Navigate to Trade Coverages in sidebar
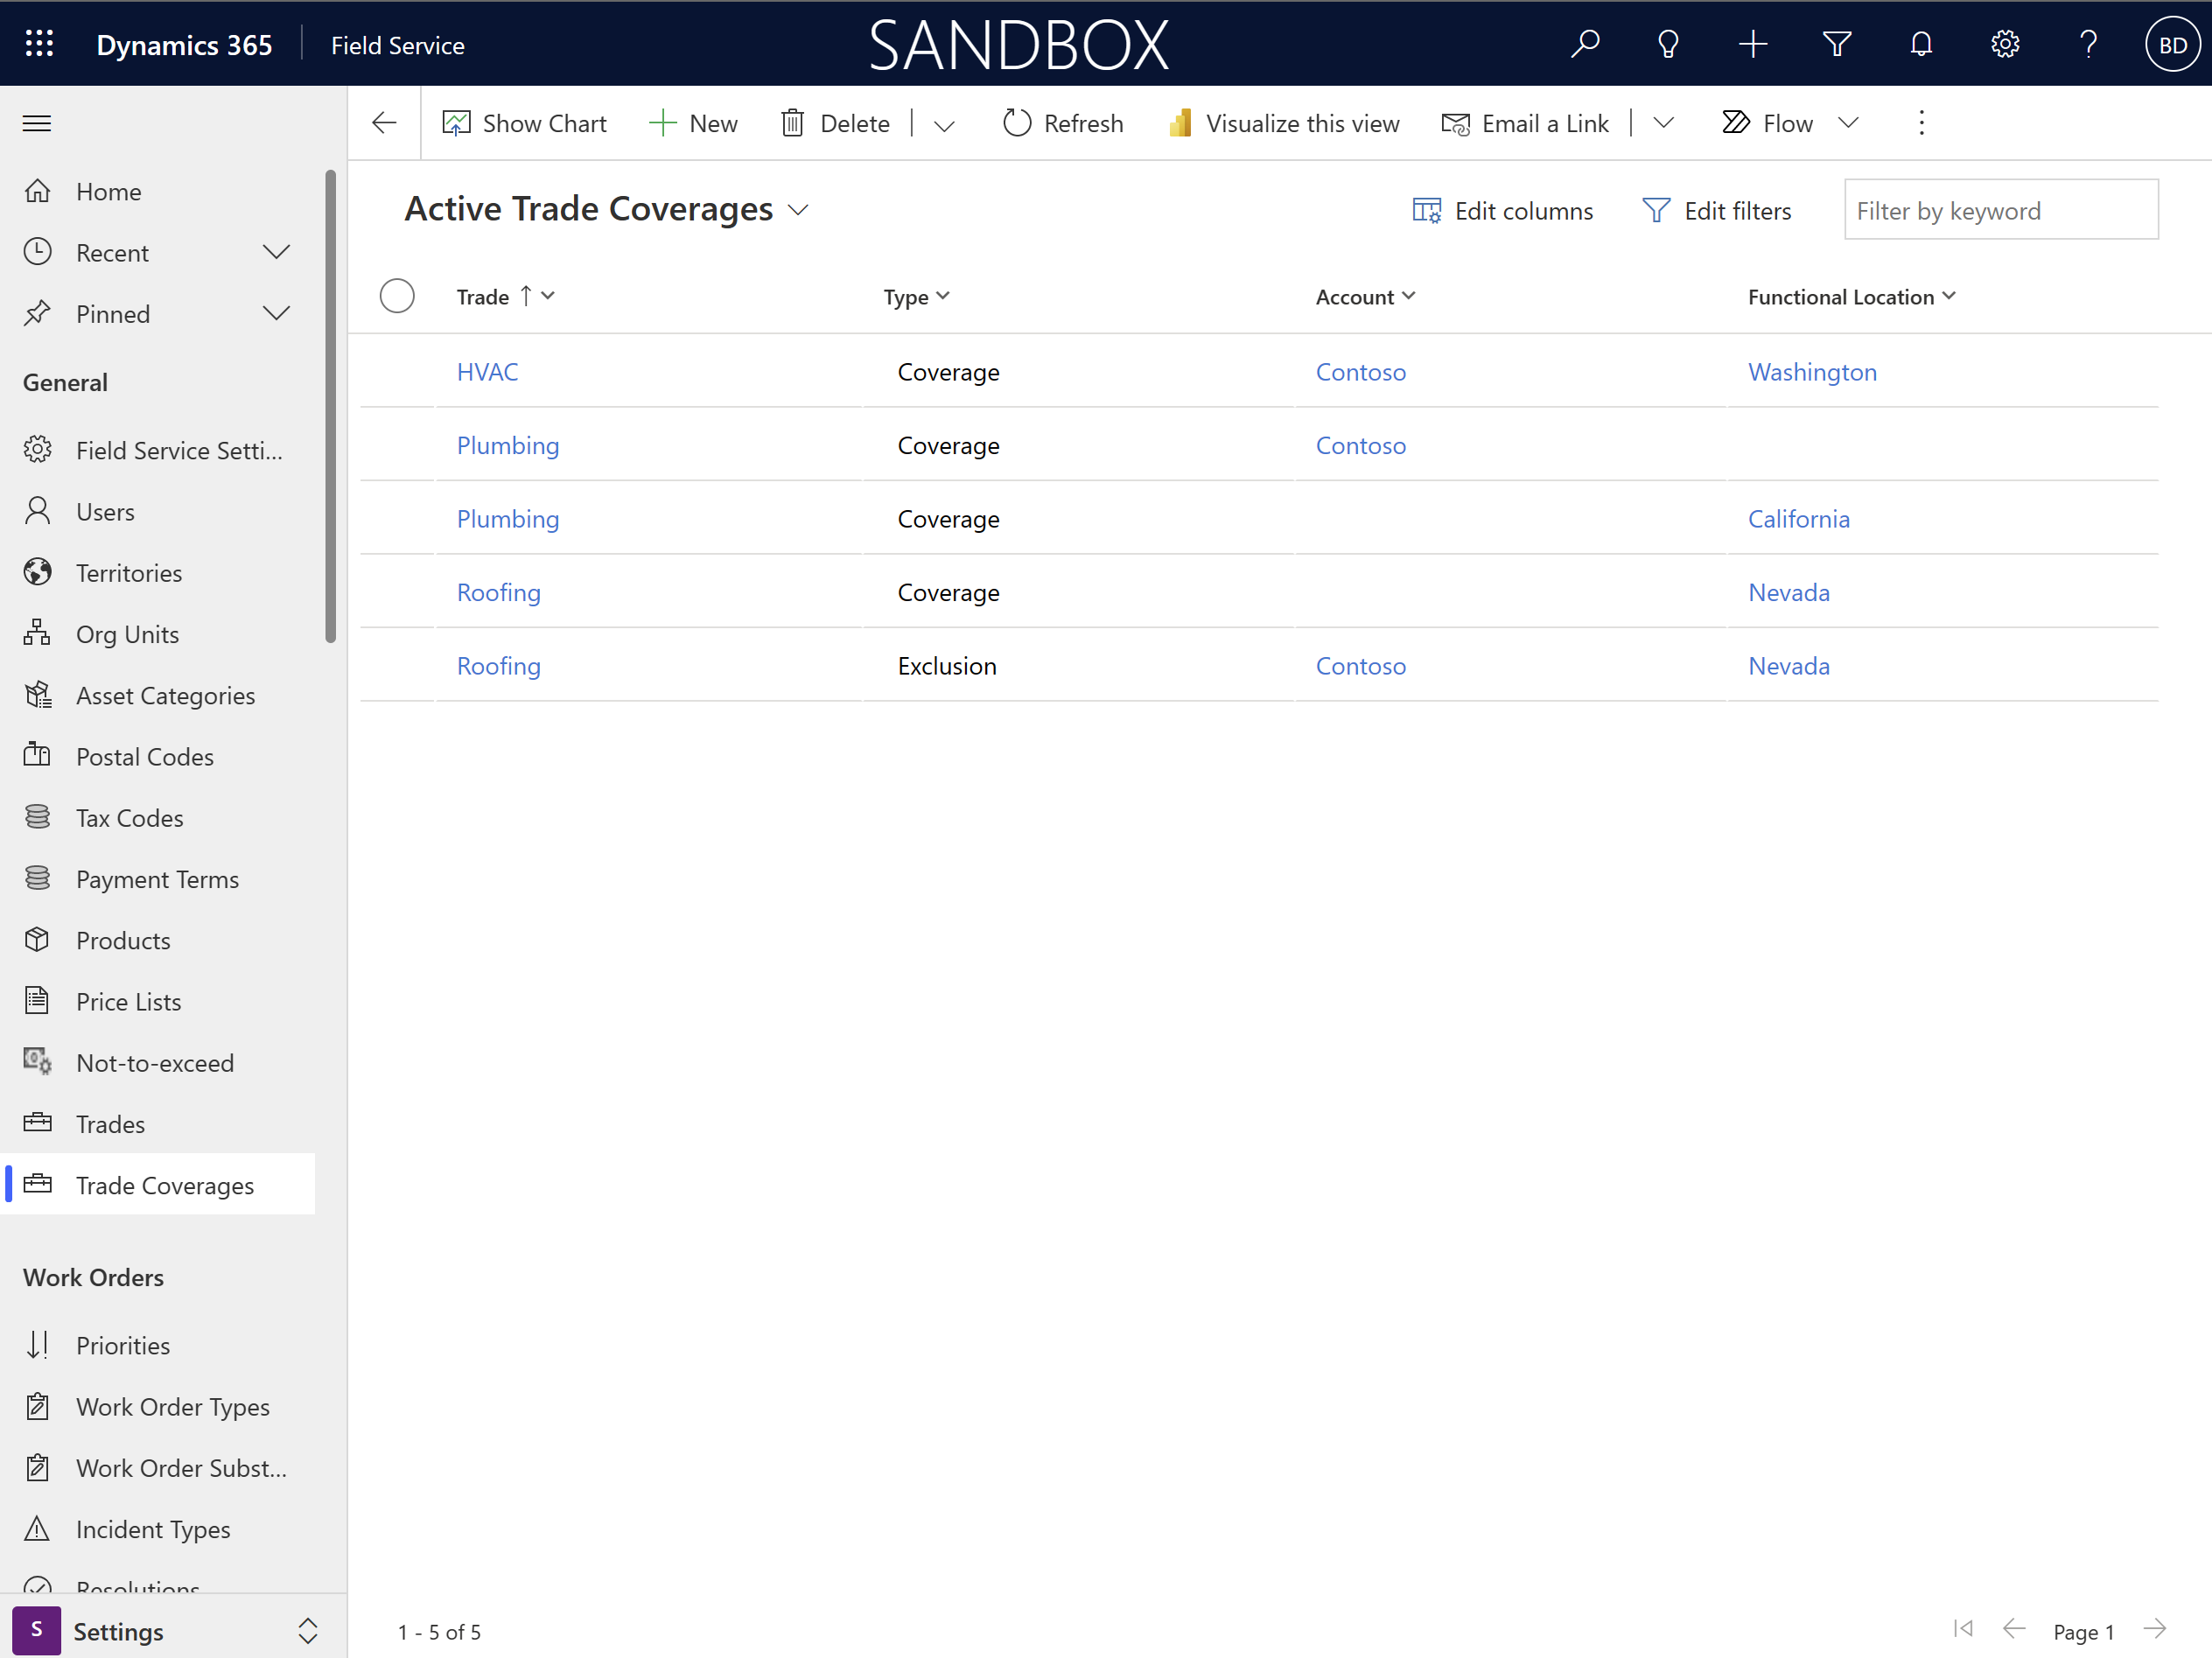 pos(162,1185)
